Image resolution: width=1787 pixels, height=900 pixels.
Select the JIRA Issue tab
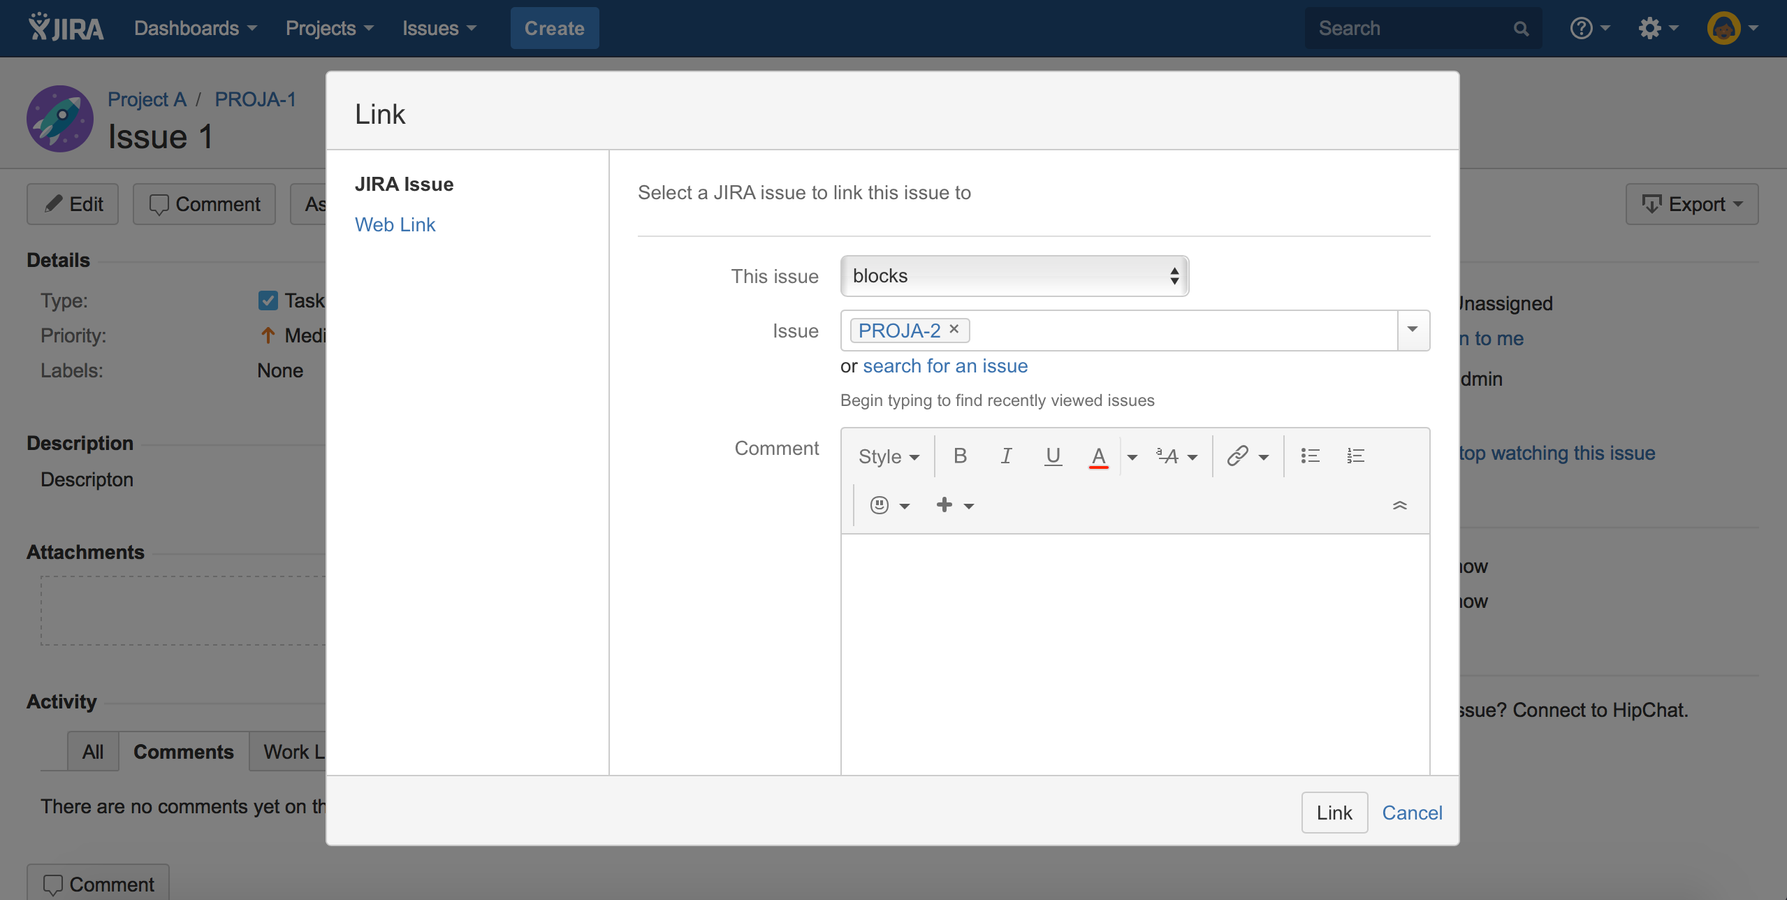coord(404,184)
